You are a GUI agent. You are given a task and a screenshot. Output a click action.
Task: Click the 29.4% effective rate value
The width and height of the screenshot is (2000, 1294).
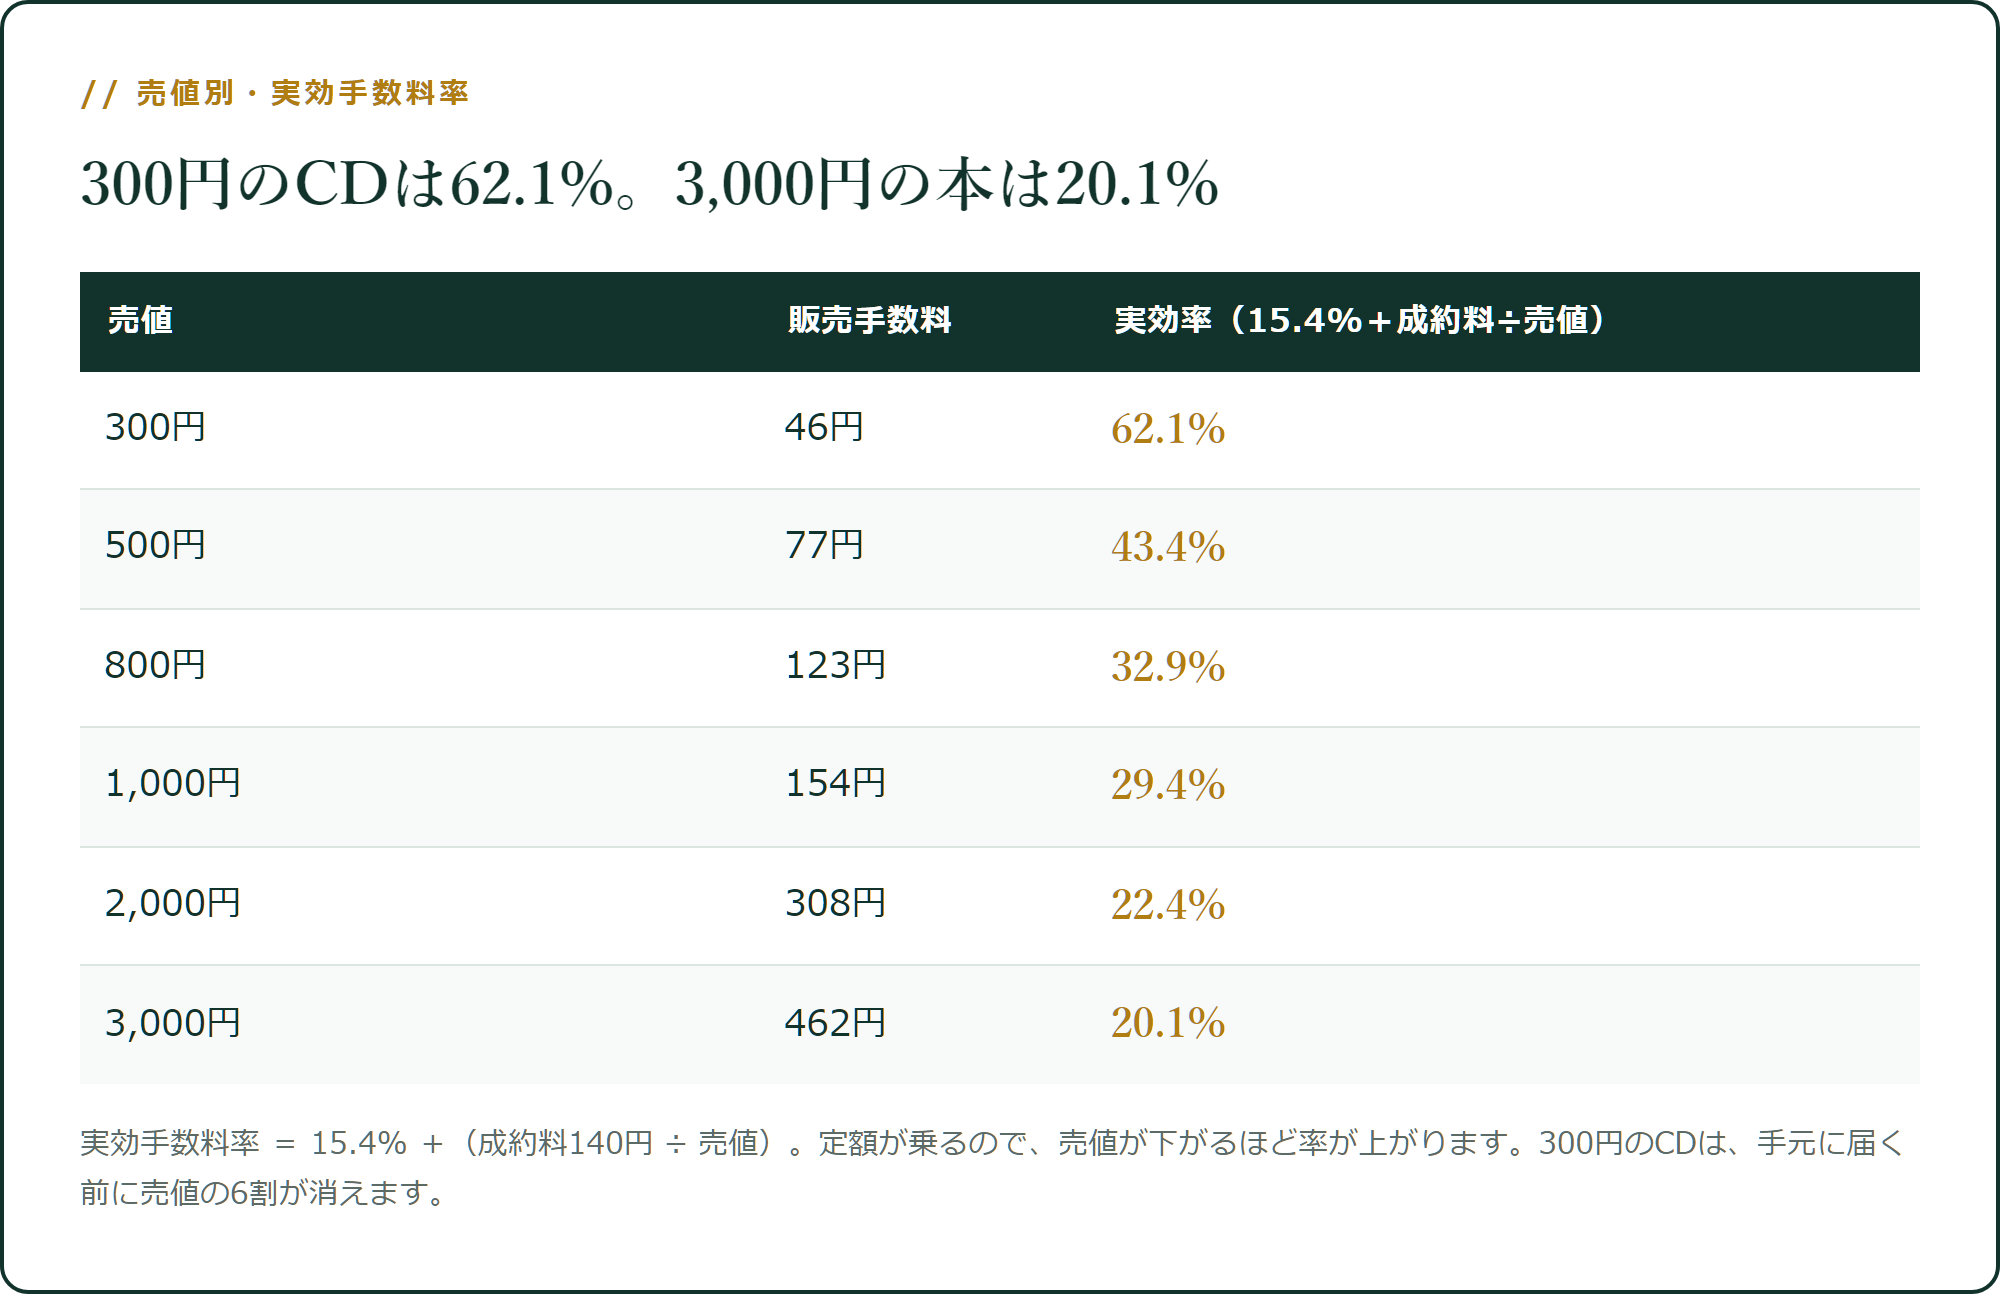point(1168,785)
